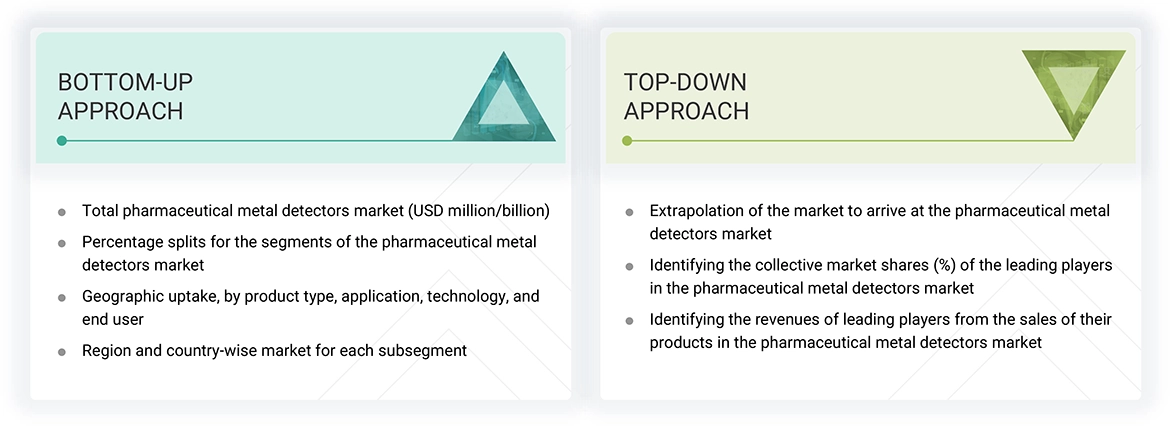Select the Top-Down Approach heading
The width and height of the screenshot is (1170, 426).
tap(686, 96)
